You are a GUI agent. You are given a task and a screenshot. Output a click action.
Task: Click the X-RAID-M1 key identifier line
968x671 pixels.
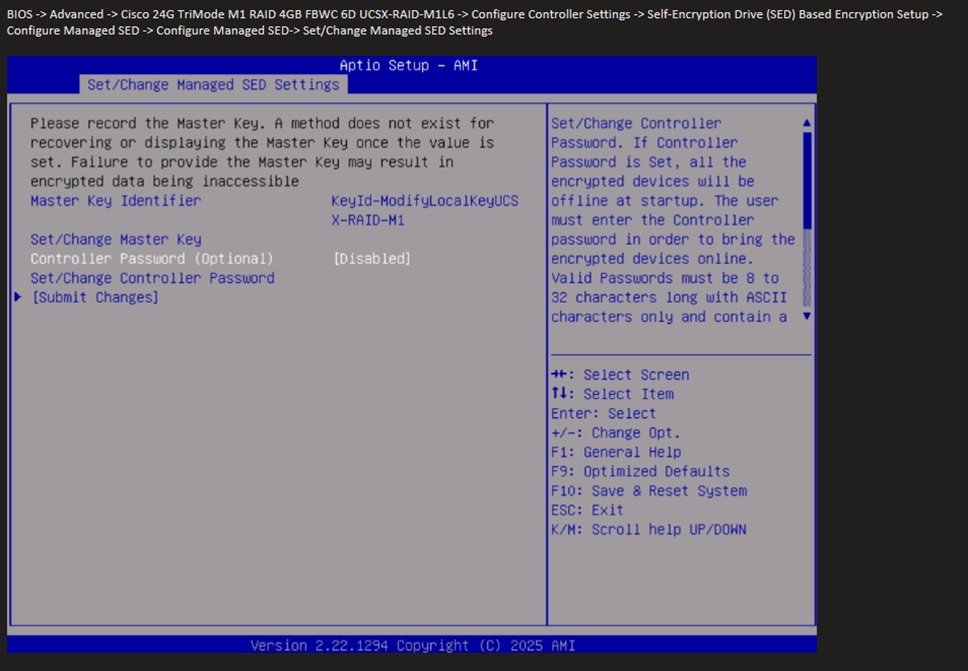tap(368, 220)
